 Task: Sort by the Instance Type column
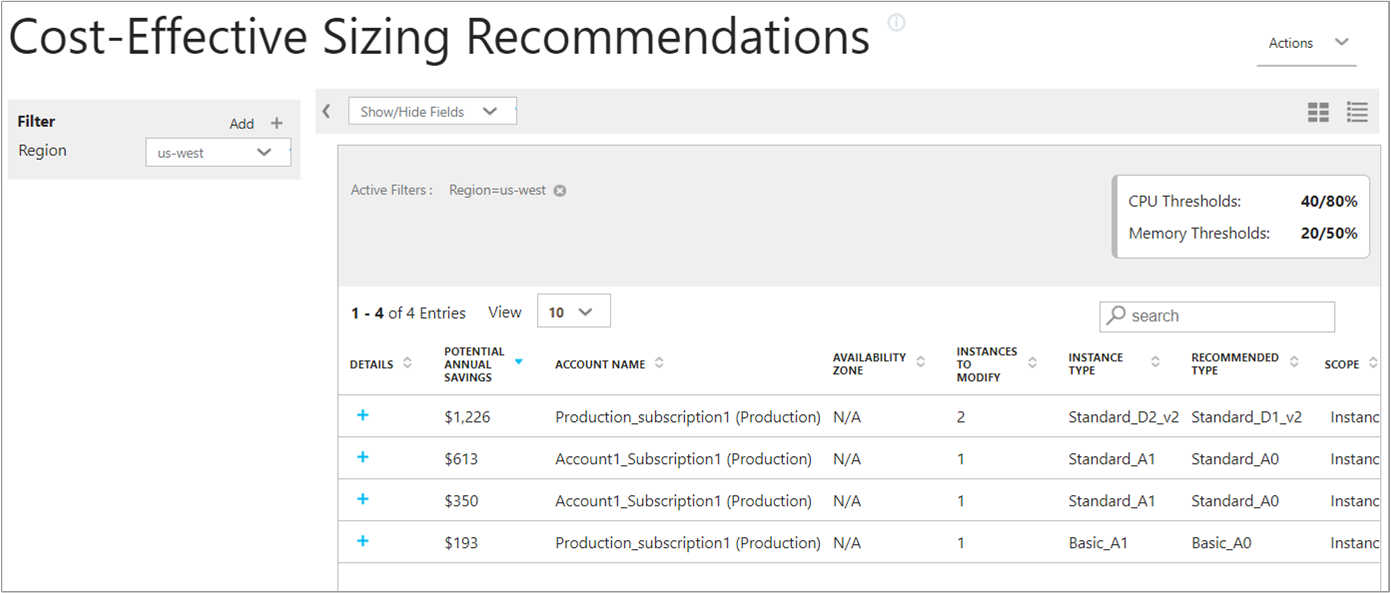(x=1155, y=364)
